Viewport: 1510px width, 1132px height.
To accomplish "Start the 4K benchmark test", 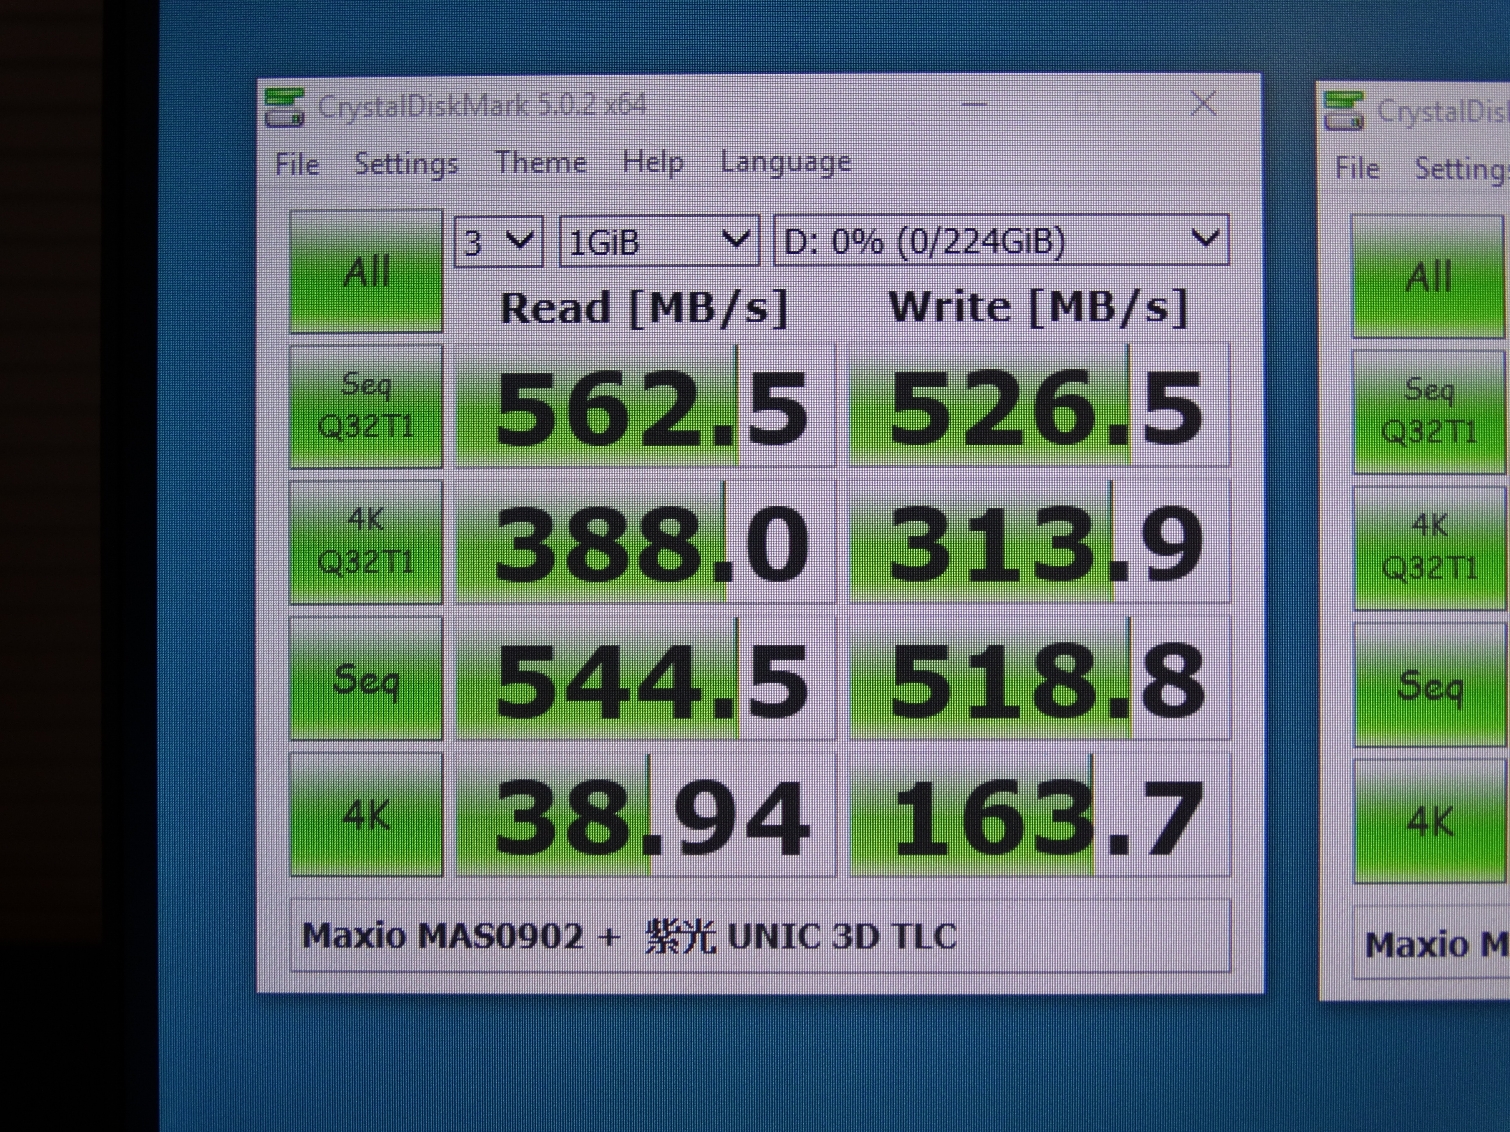I will point(366,815).
